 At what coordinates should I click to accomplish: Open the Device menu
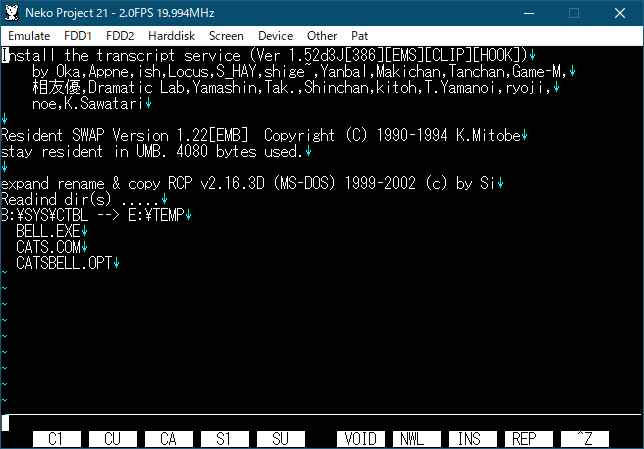pyautogui.click(x=276, y=36)
